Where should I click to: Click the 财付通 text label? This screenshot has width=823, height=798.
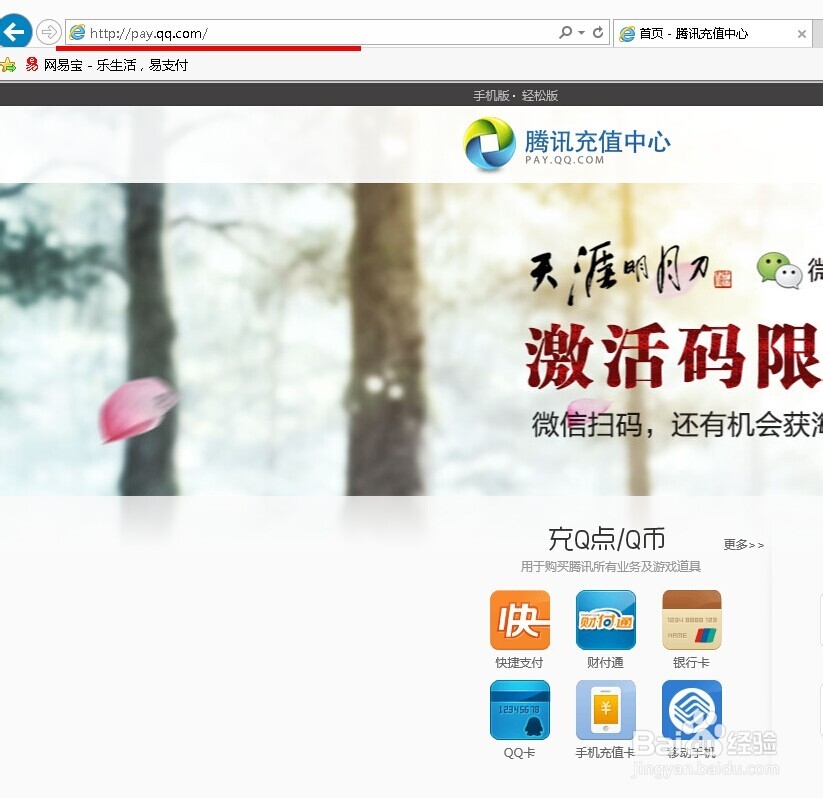(605, 663)
